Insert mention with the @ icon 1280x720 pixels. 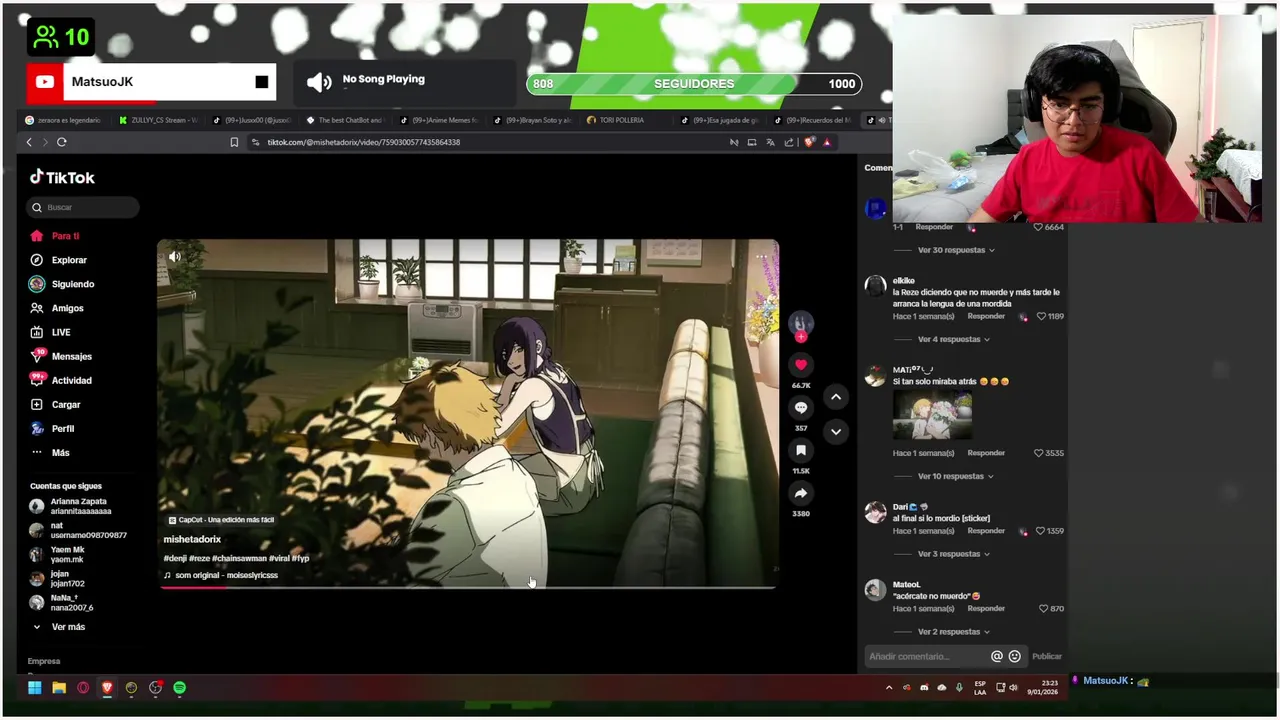click(x=996, y=656)
